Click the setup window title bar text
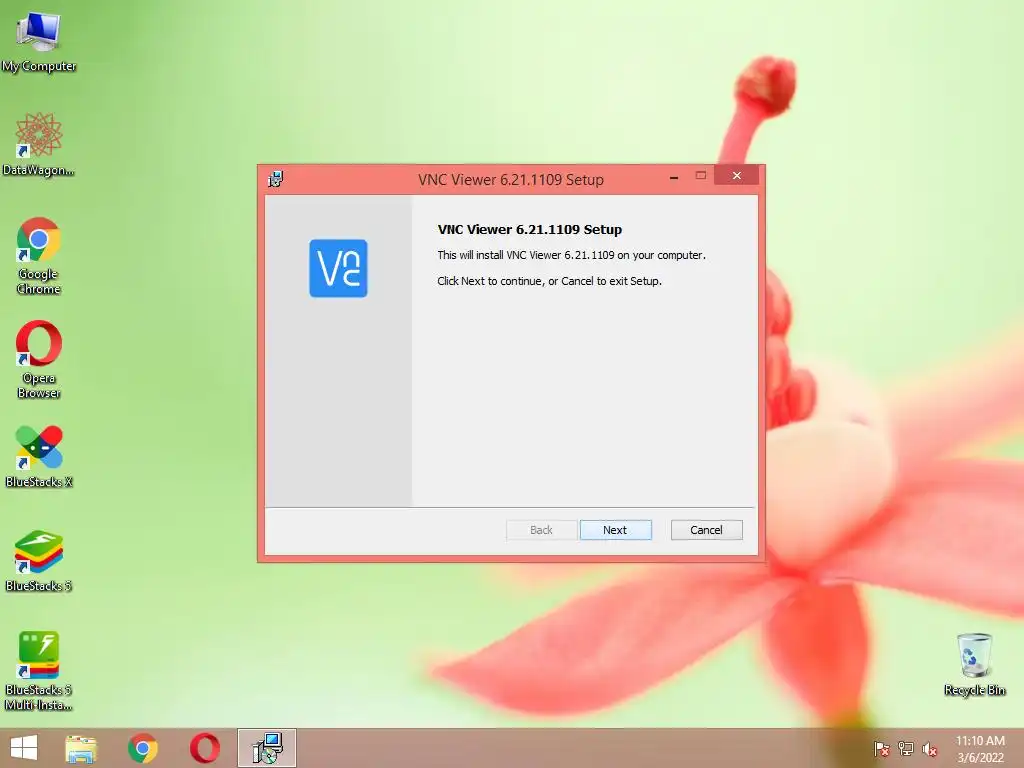This screenshot has width=1024, height=768. [x=511, y=180]
